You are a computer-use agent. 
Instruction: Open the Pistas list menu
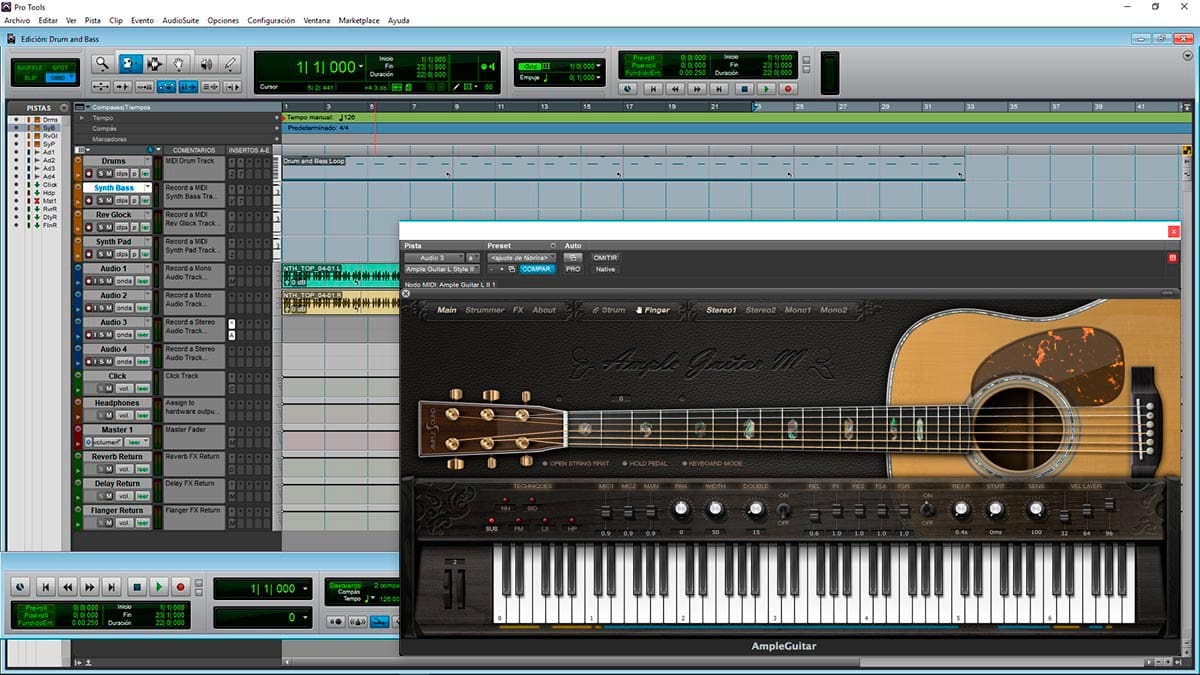[64, 107]
